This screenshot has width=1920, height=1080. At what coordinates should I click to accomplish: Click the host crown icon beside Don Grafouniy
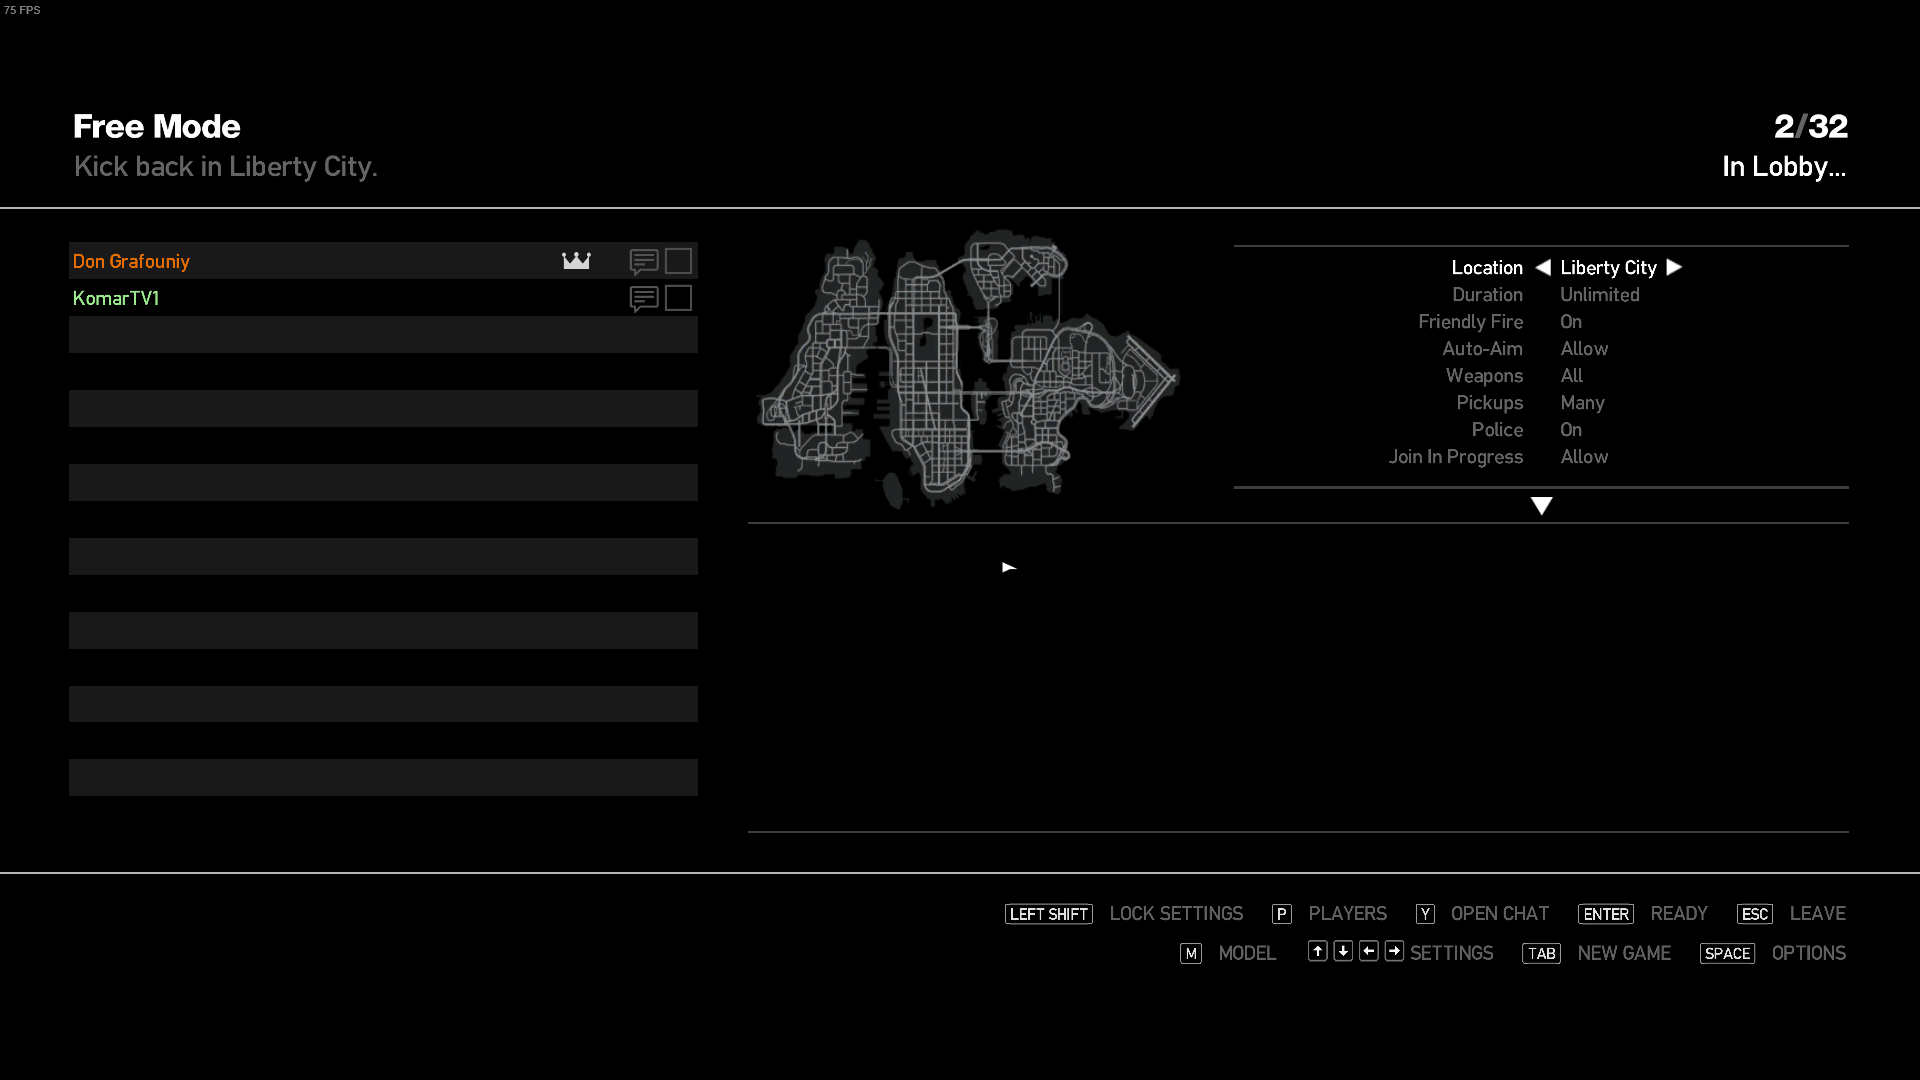(576, 261)
